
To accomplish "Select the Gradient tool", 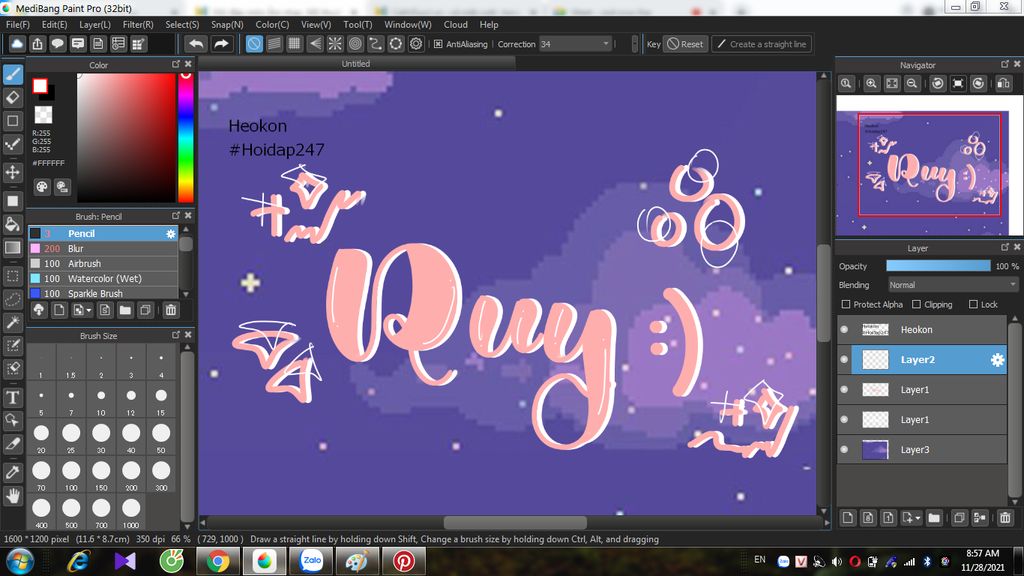I will (13, 248).
